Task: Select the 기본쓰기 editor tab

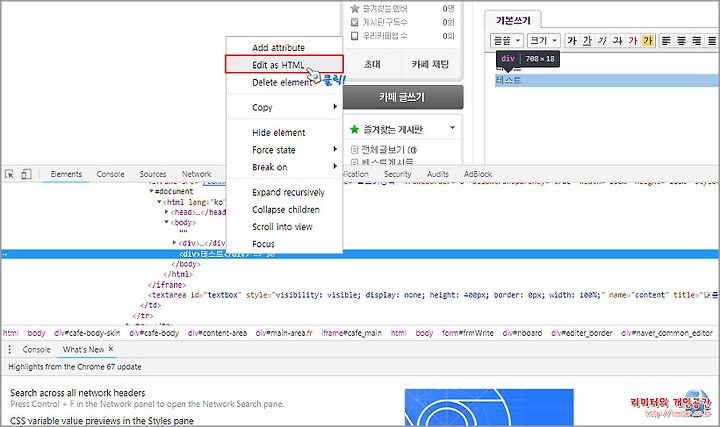Action: 513,20
